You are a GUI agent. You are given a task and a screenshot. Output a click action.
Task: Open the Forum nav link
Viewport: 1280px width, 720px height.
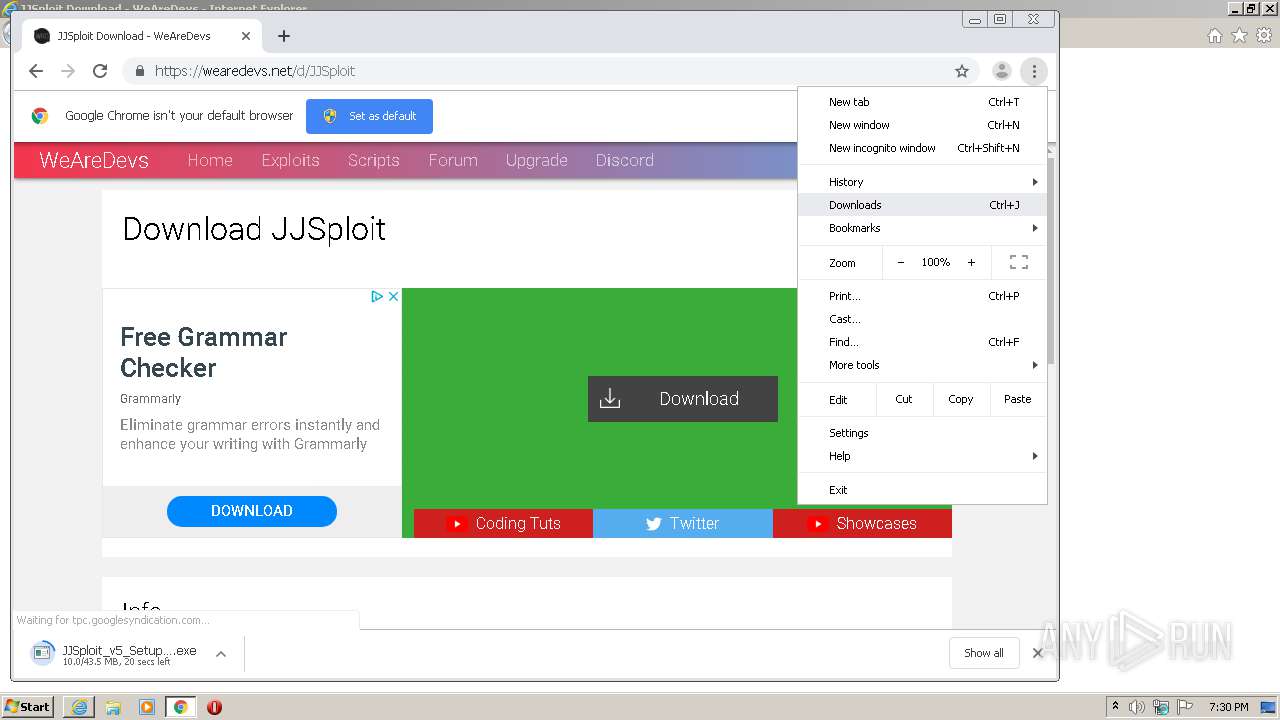[453, 160]
